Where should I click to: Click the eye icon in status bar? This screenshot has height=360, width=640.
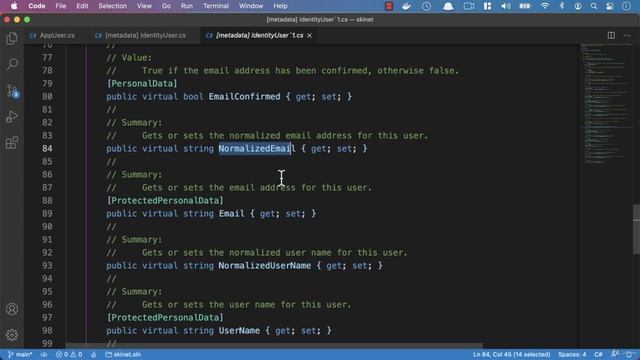[44, 354]
